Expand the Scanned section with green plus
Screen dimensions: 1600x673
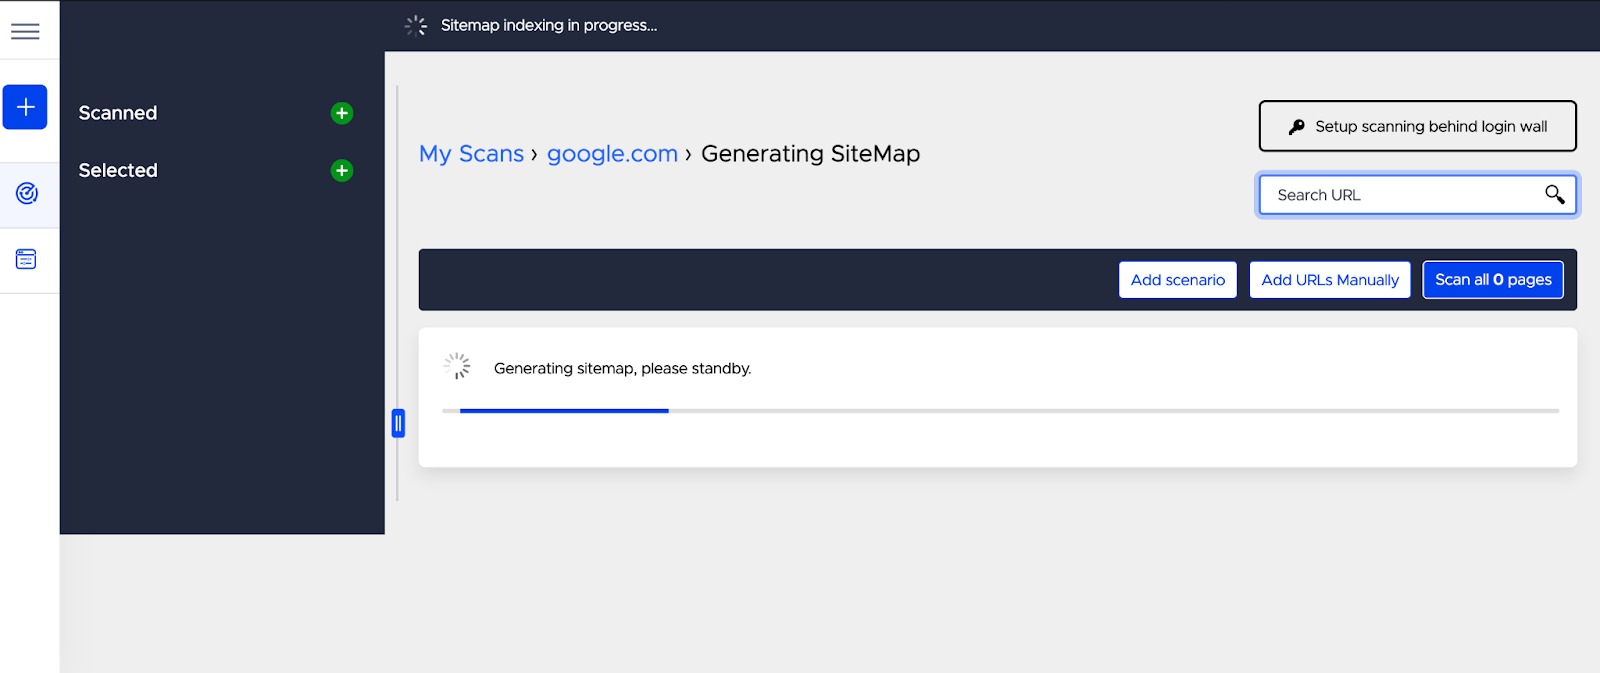point(342,113)
